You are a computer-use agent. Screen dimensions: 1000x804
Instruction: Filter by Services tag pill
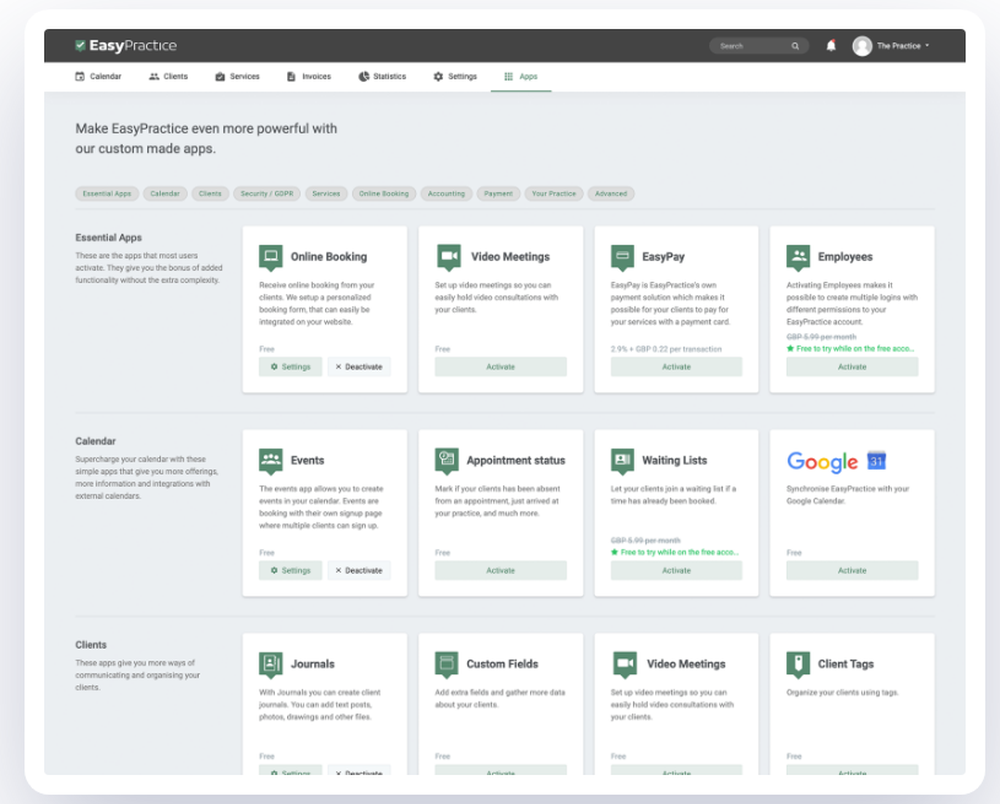326,193
